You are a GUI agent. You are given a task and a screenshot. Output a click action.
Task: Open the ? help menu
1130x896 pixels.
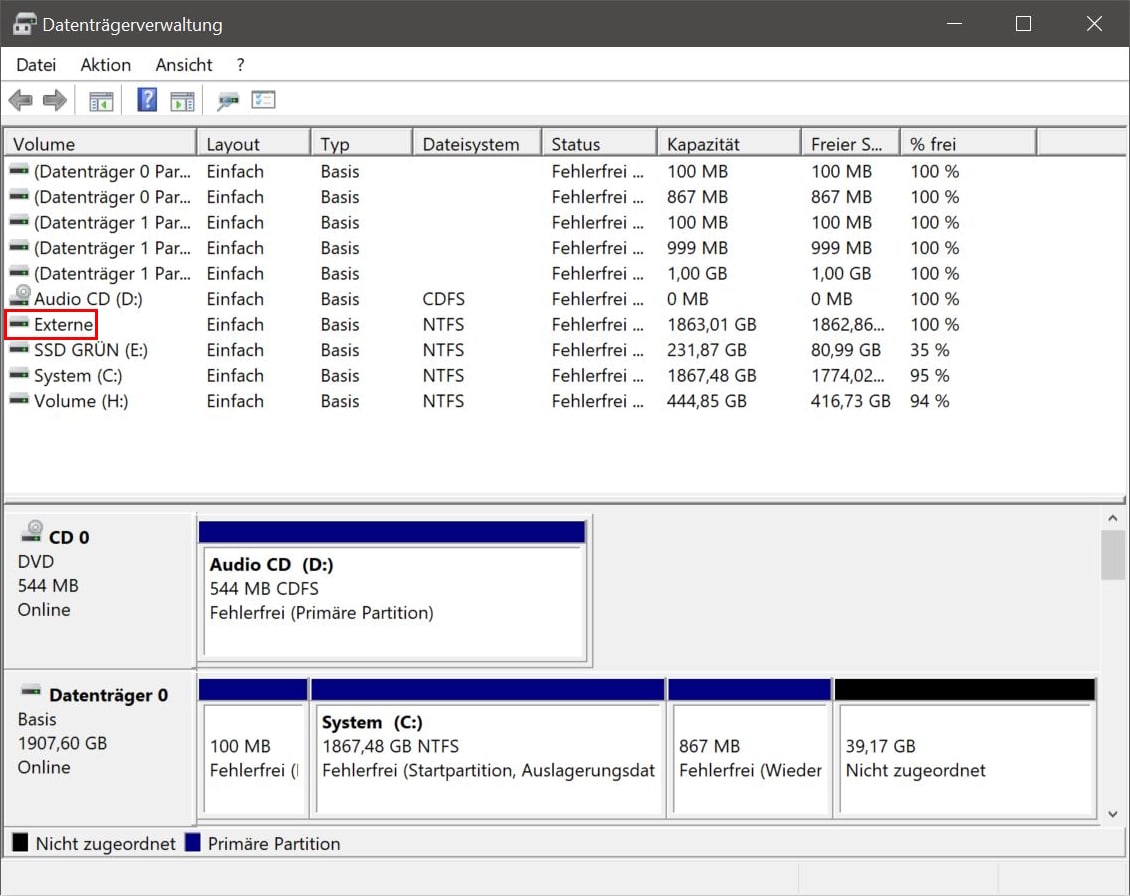[240, 65]
